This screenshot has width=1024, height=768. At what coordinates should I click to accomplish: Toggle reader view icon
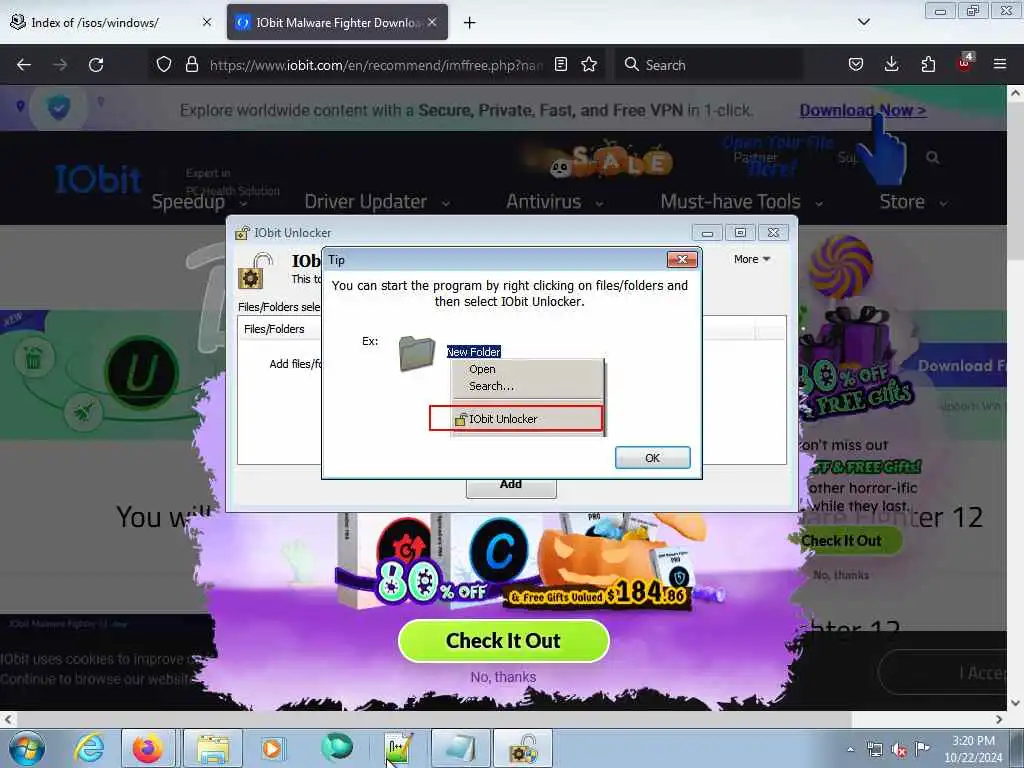560,64
